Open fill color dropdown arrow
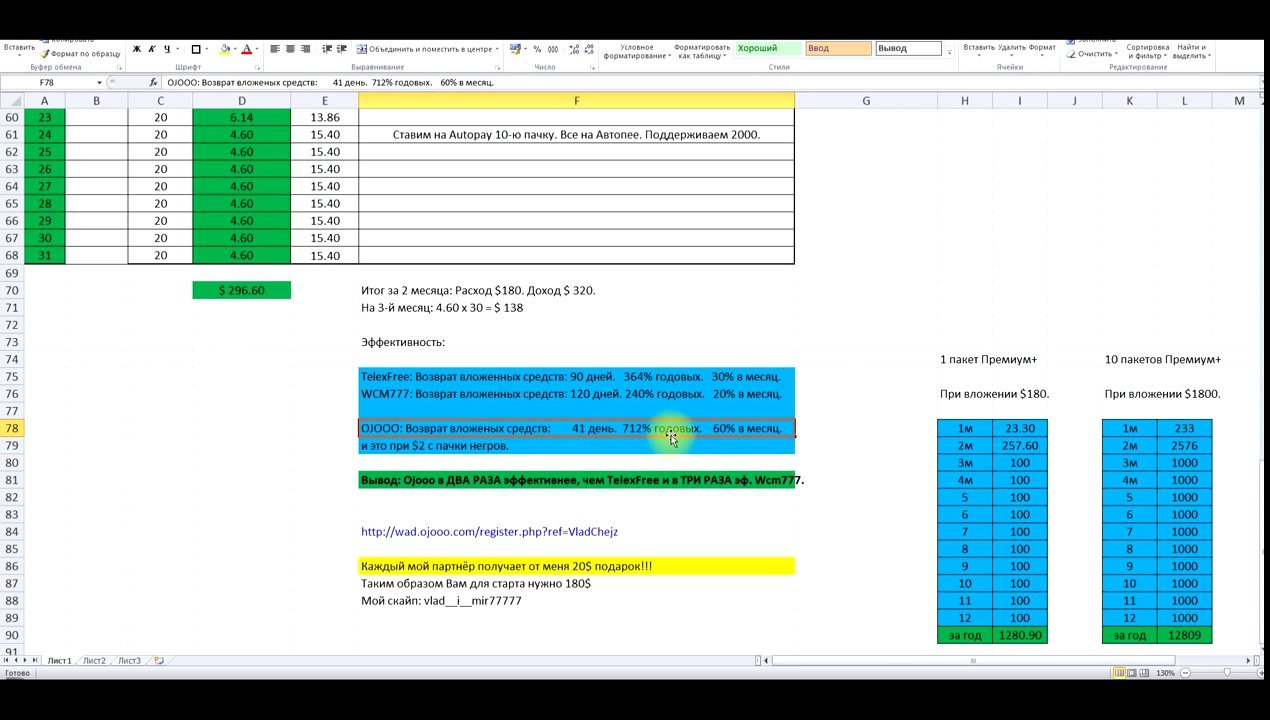 click(235, 49)
